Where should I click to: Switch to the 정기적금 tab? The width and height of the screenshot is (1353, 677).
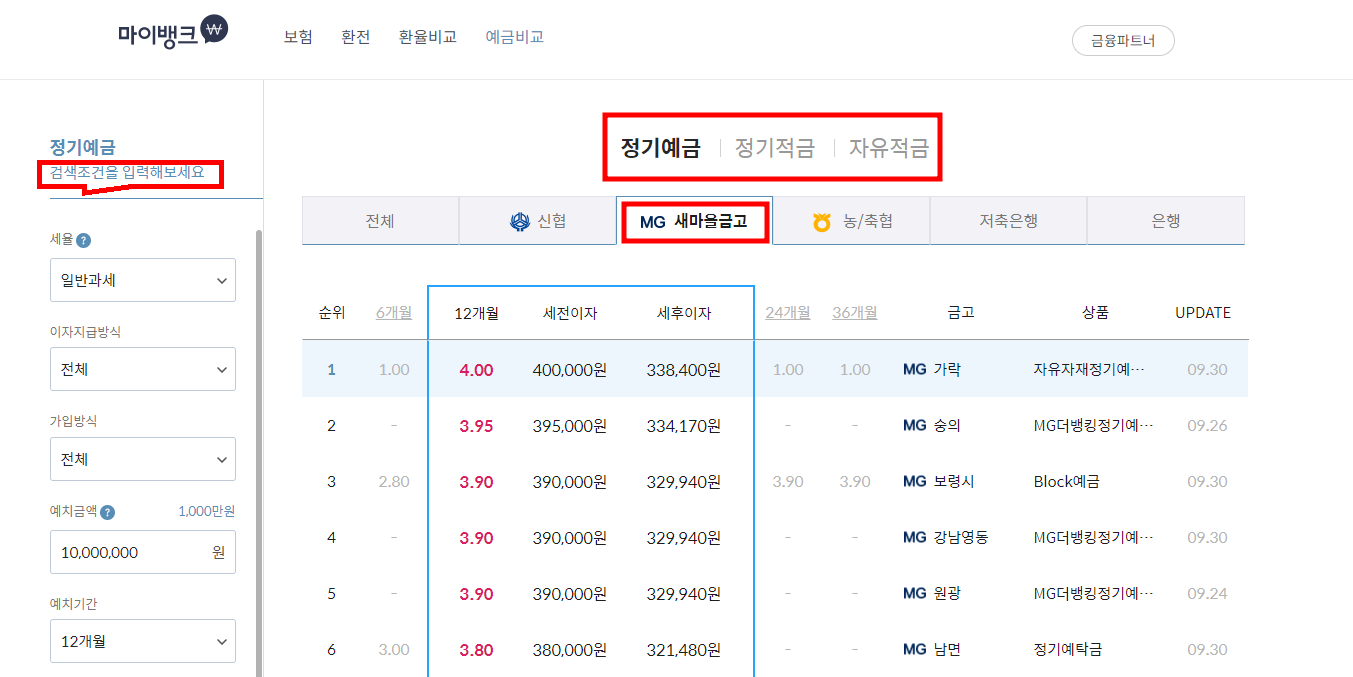click(775, 148)
